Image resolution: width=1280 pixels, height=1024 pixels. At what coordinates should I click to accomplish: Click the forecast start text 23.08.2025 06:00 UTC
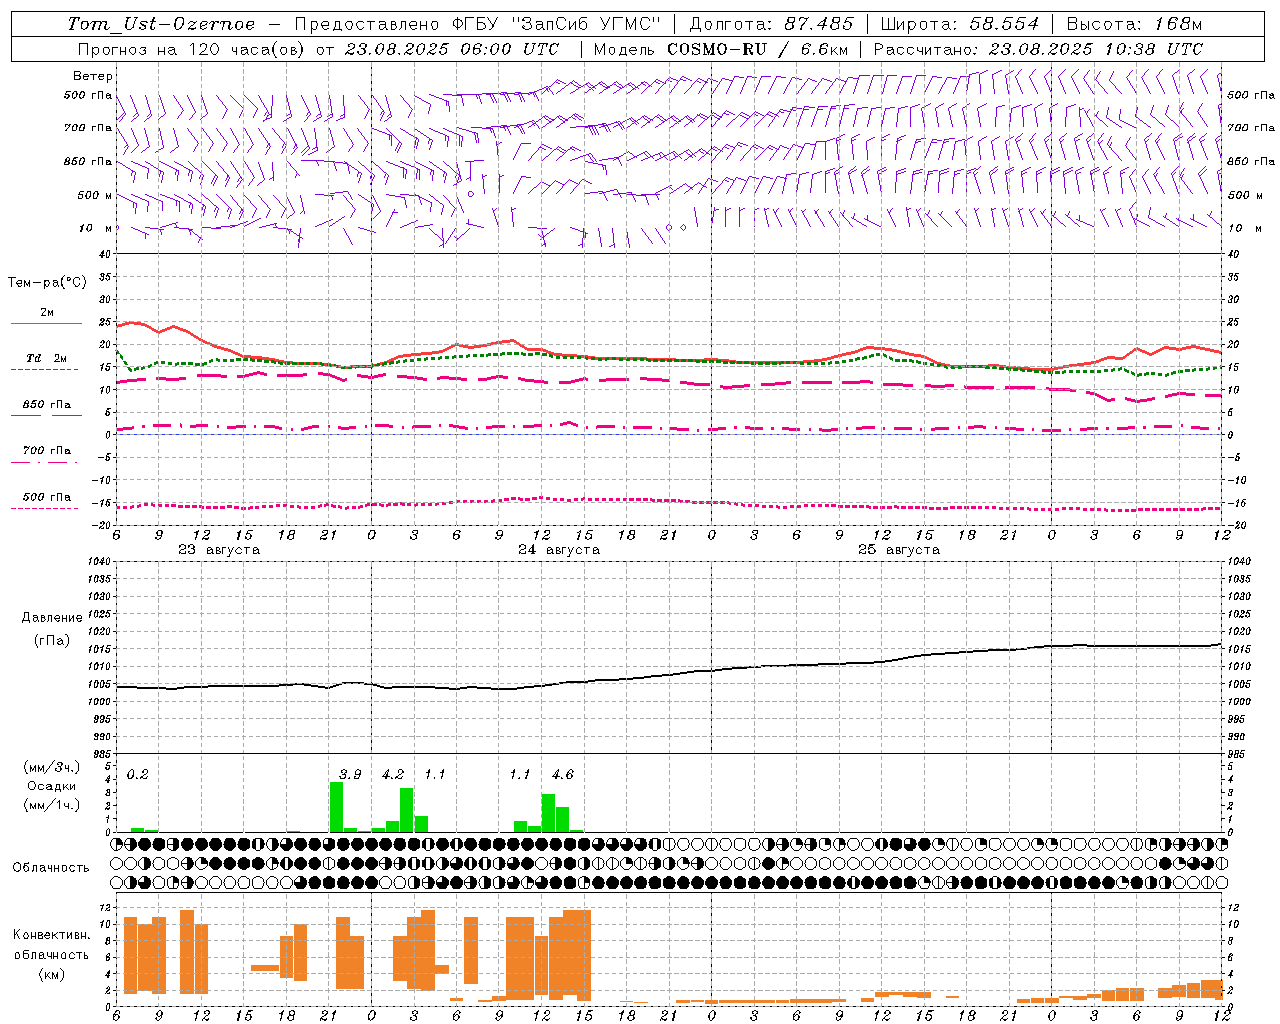pyautogui.click(x=452, y=49)
